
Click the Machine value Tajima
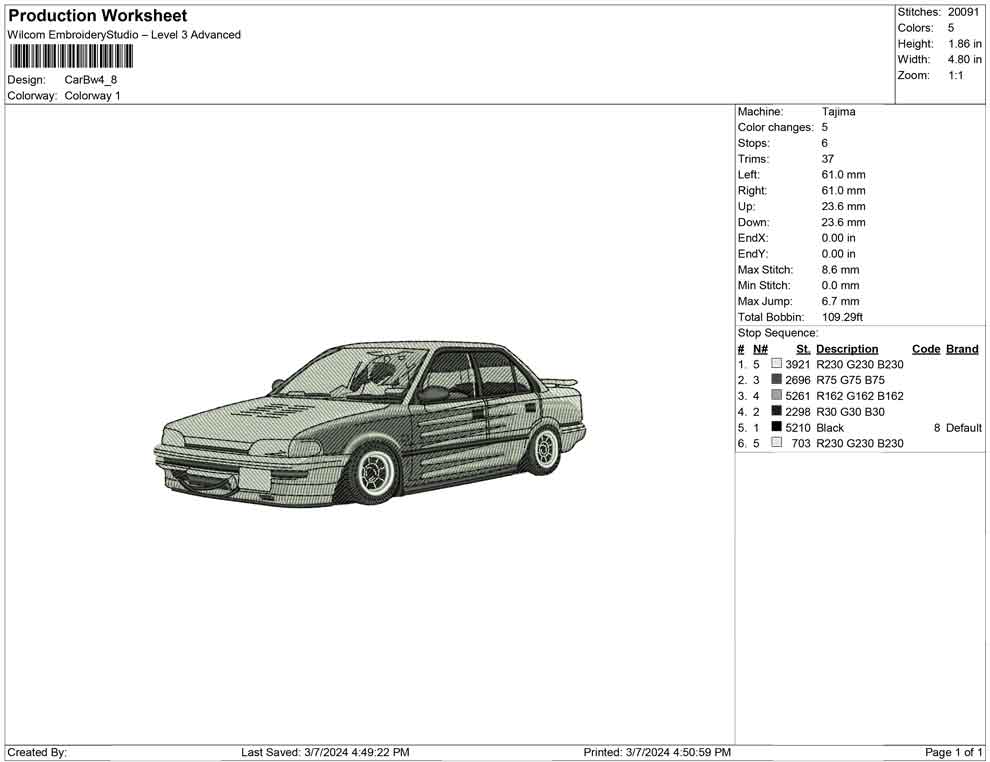[x=838, y=112]
